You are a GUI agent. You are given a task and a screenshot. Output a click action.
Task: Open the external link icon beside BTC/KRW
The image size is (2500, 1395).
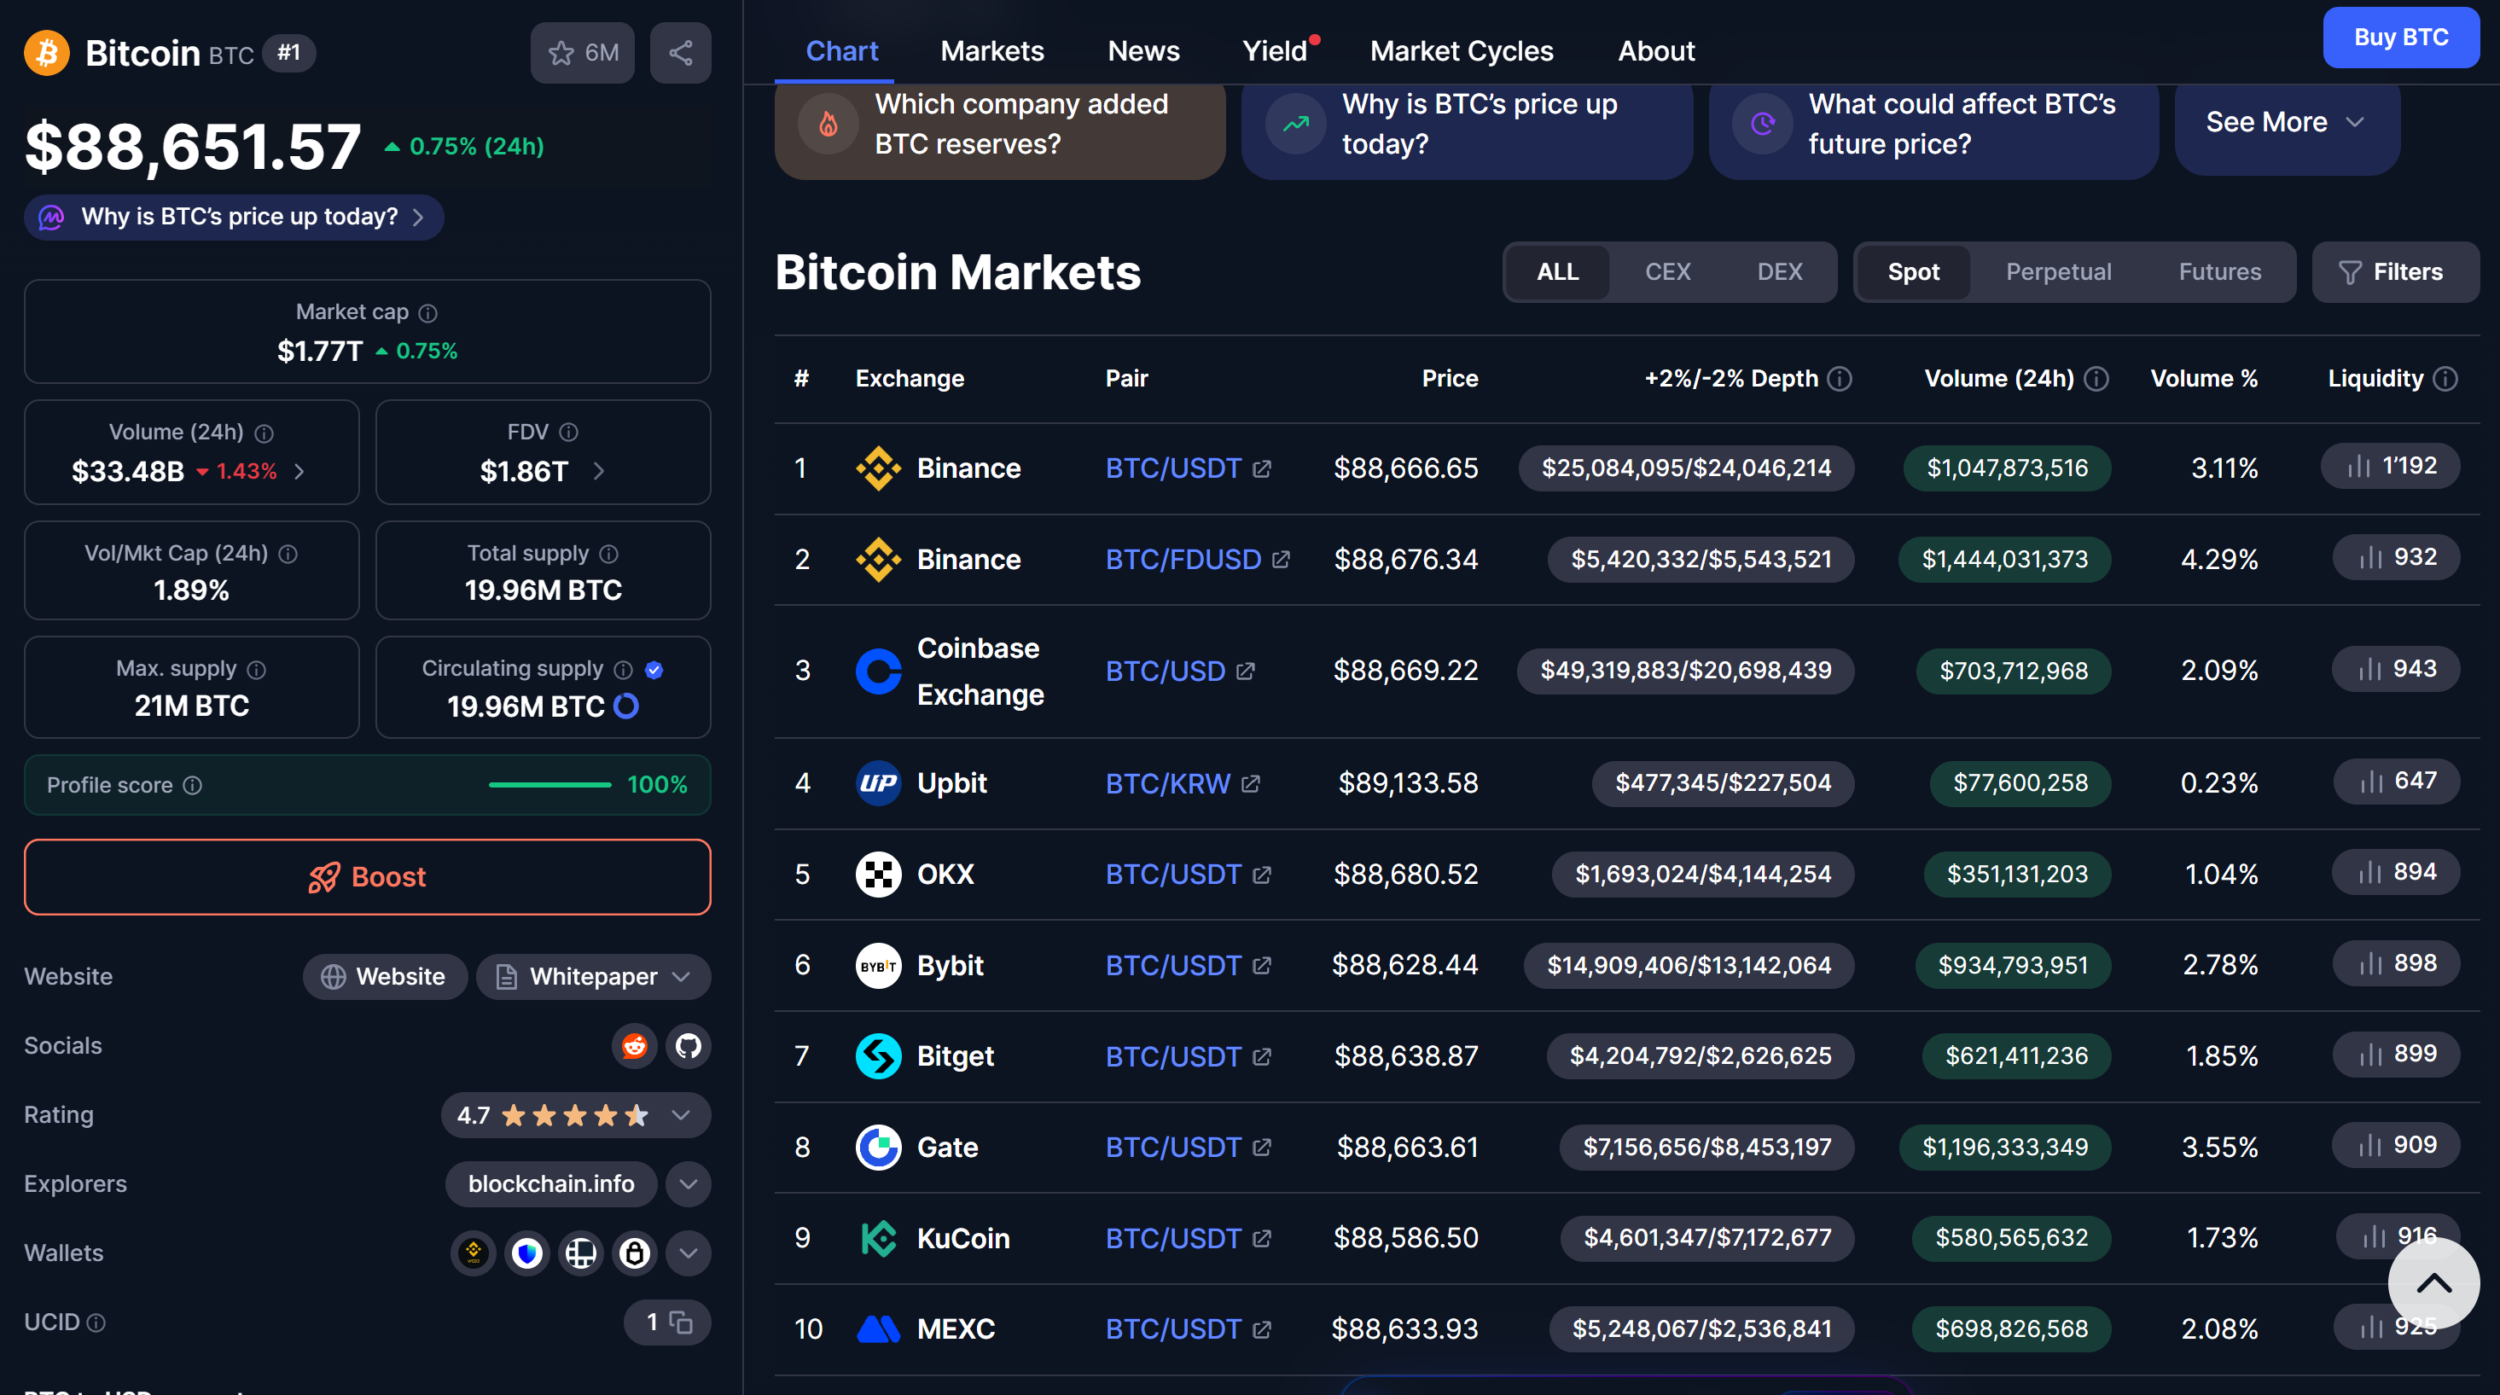click(x=1251, y=784)
